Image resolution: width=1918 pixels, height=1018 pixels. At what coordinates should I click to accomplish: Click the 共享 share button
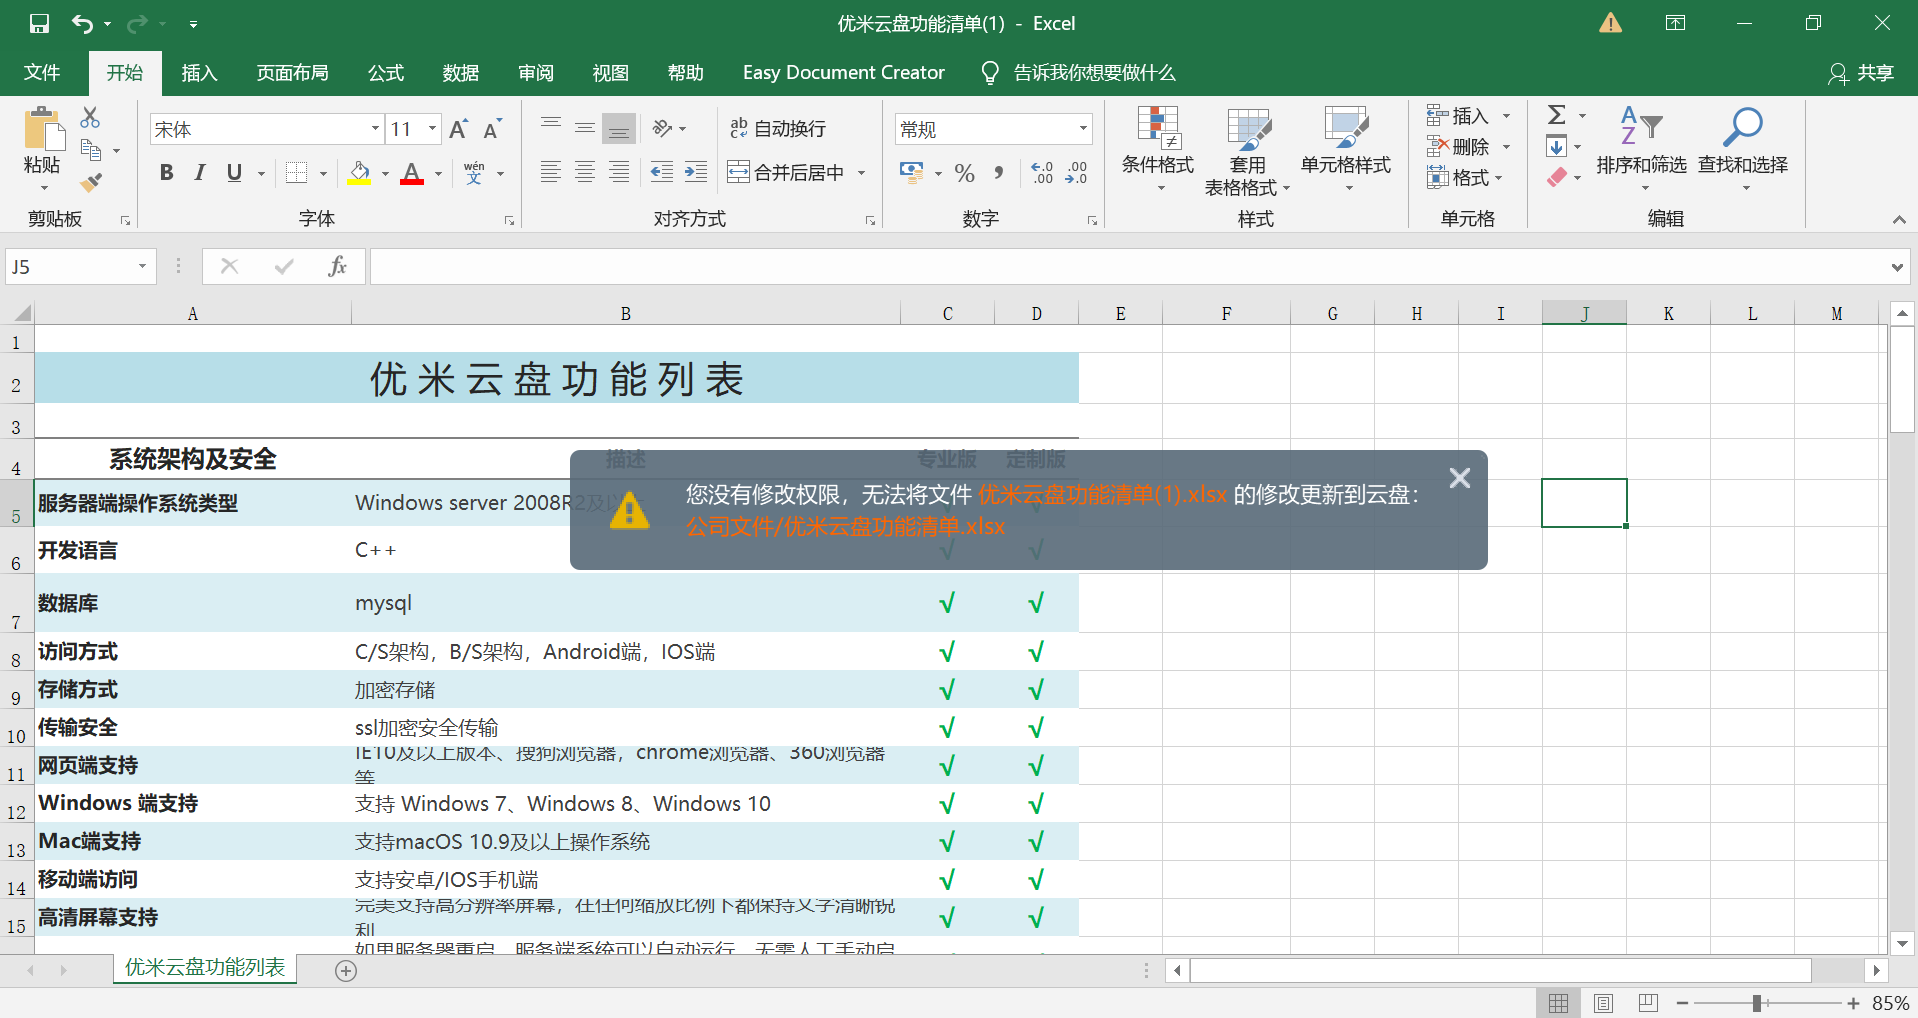(x=1861, y=73)
